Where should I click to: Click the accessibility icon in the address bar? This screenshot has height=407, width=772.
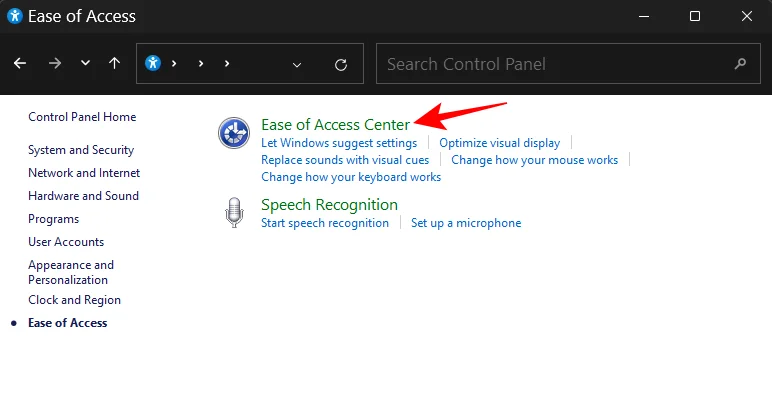pos(153,63)
